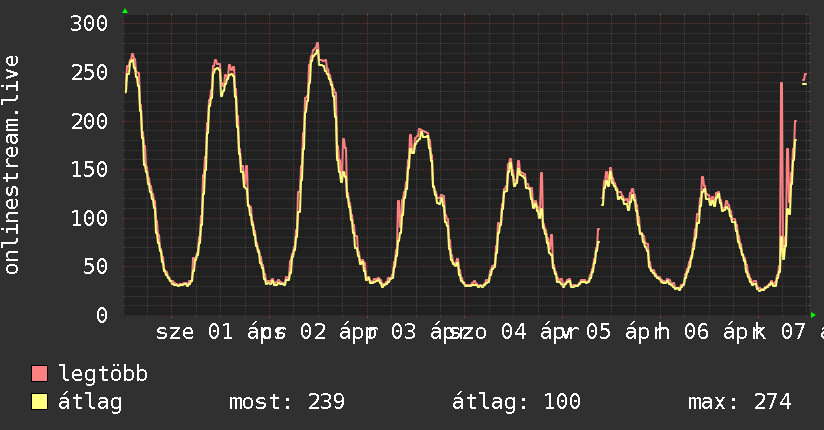Click the 150 y-axis tick label
This screenshot has width=824, height=430.
(x=89, y=170)
